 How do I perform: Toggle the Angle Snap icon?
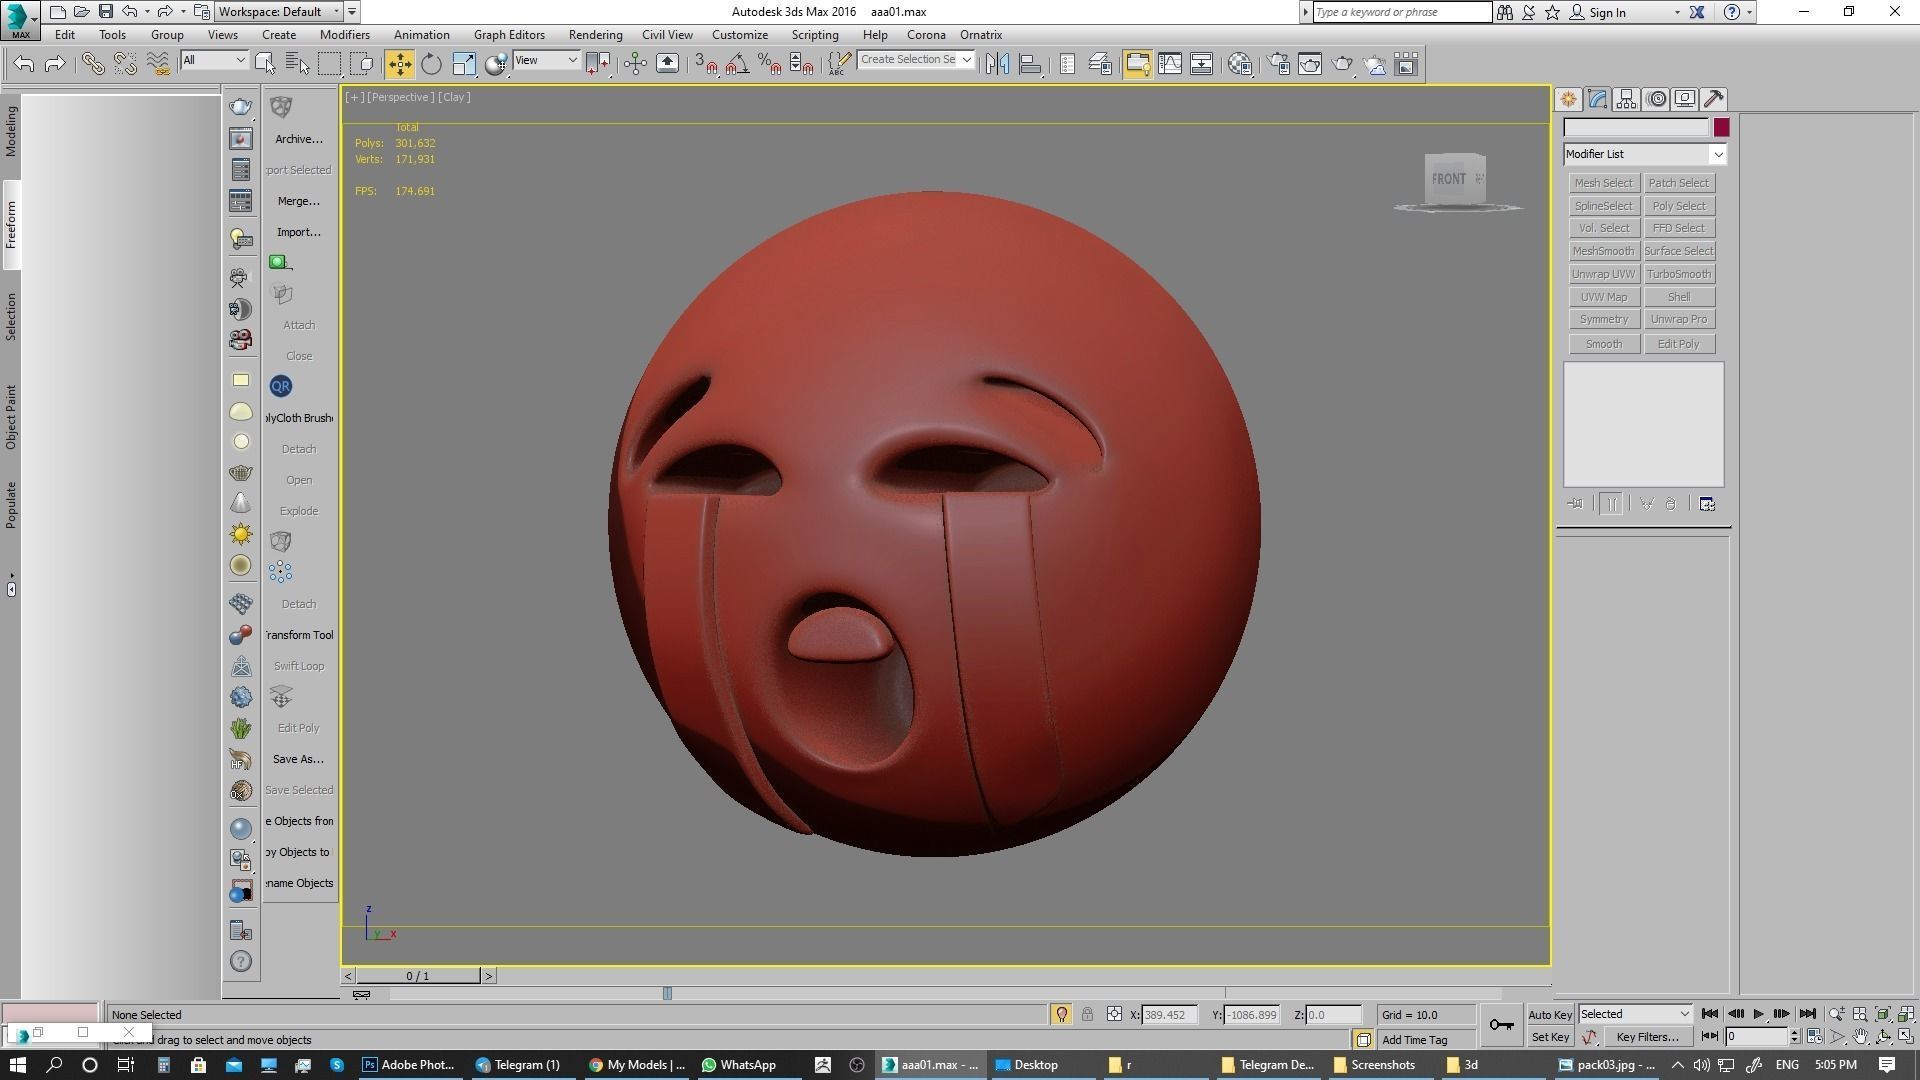(x=738, y=64)
